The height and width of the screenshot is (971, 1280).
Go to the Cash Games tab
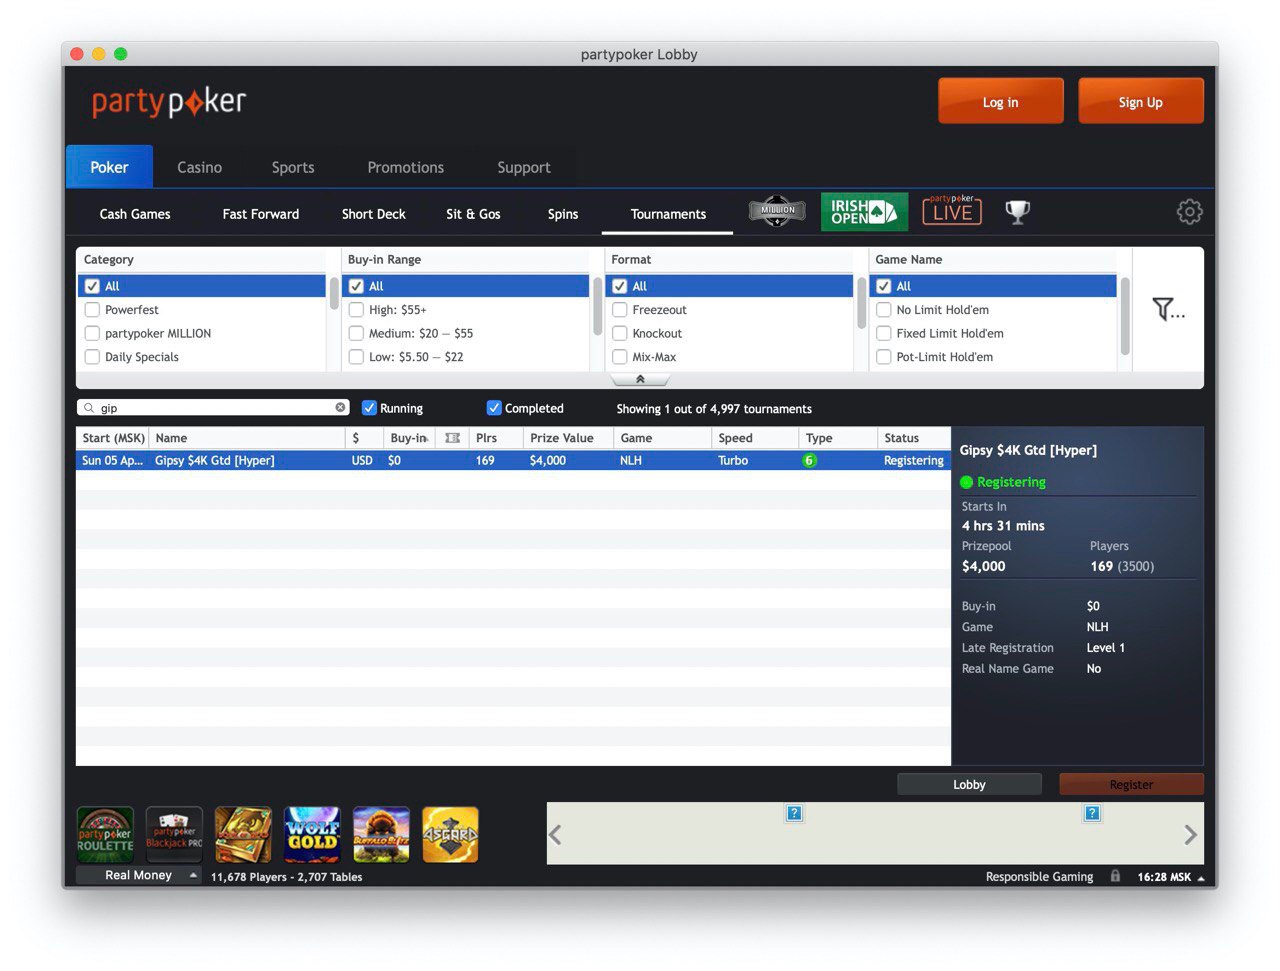[135, 214]
